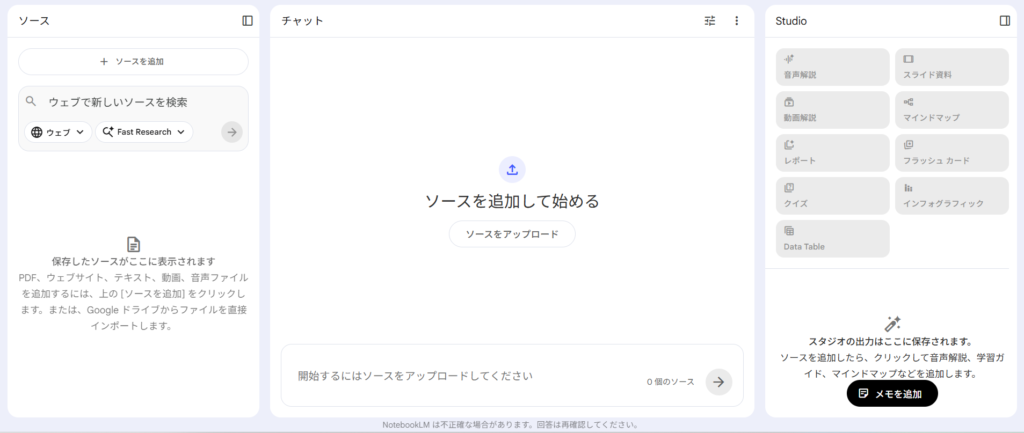Screen dimensions: 1024x433
Task: Create a Data Table
Action: (833, 238)
